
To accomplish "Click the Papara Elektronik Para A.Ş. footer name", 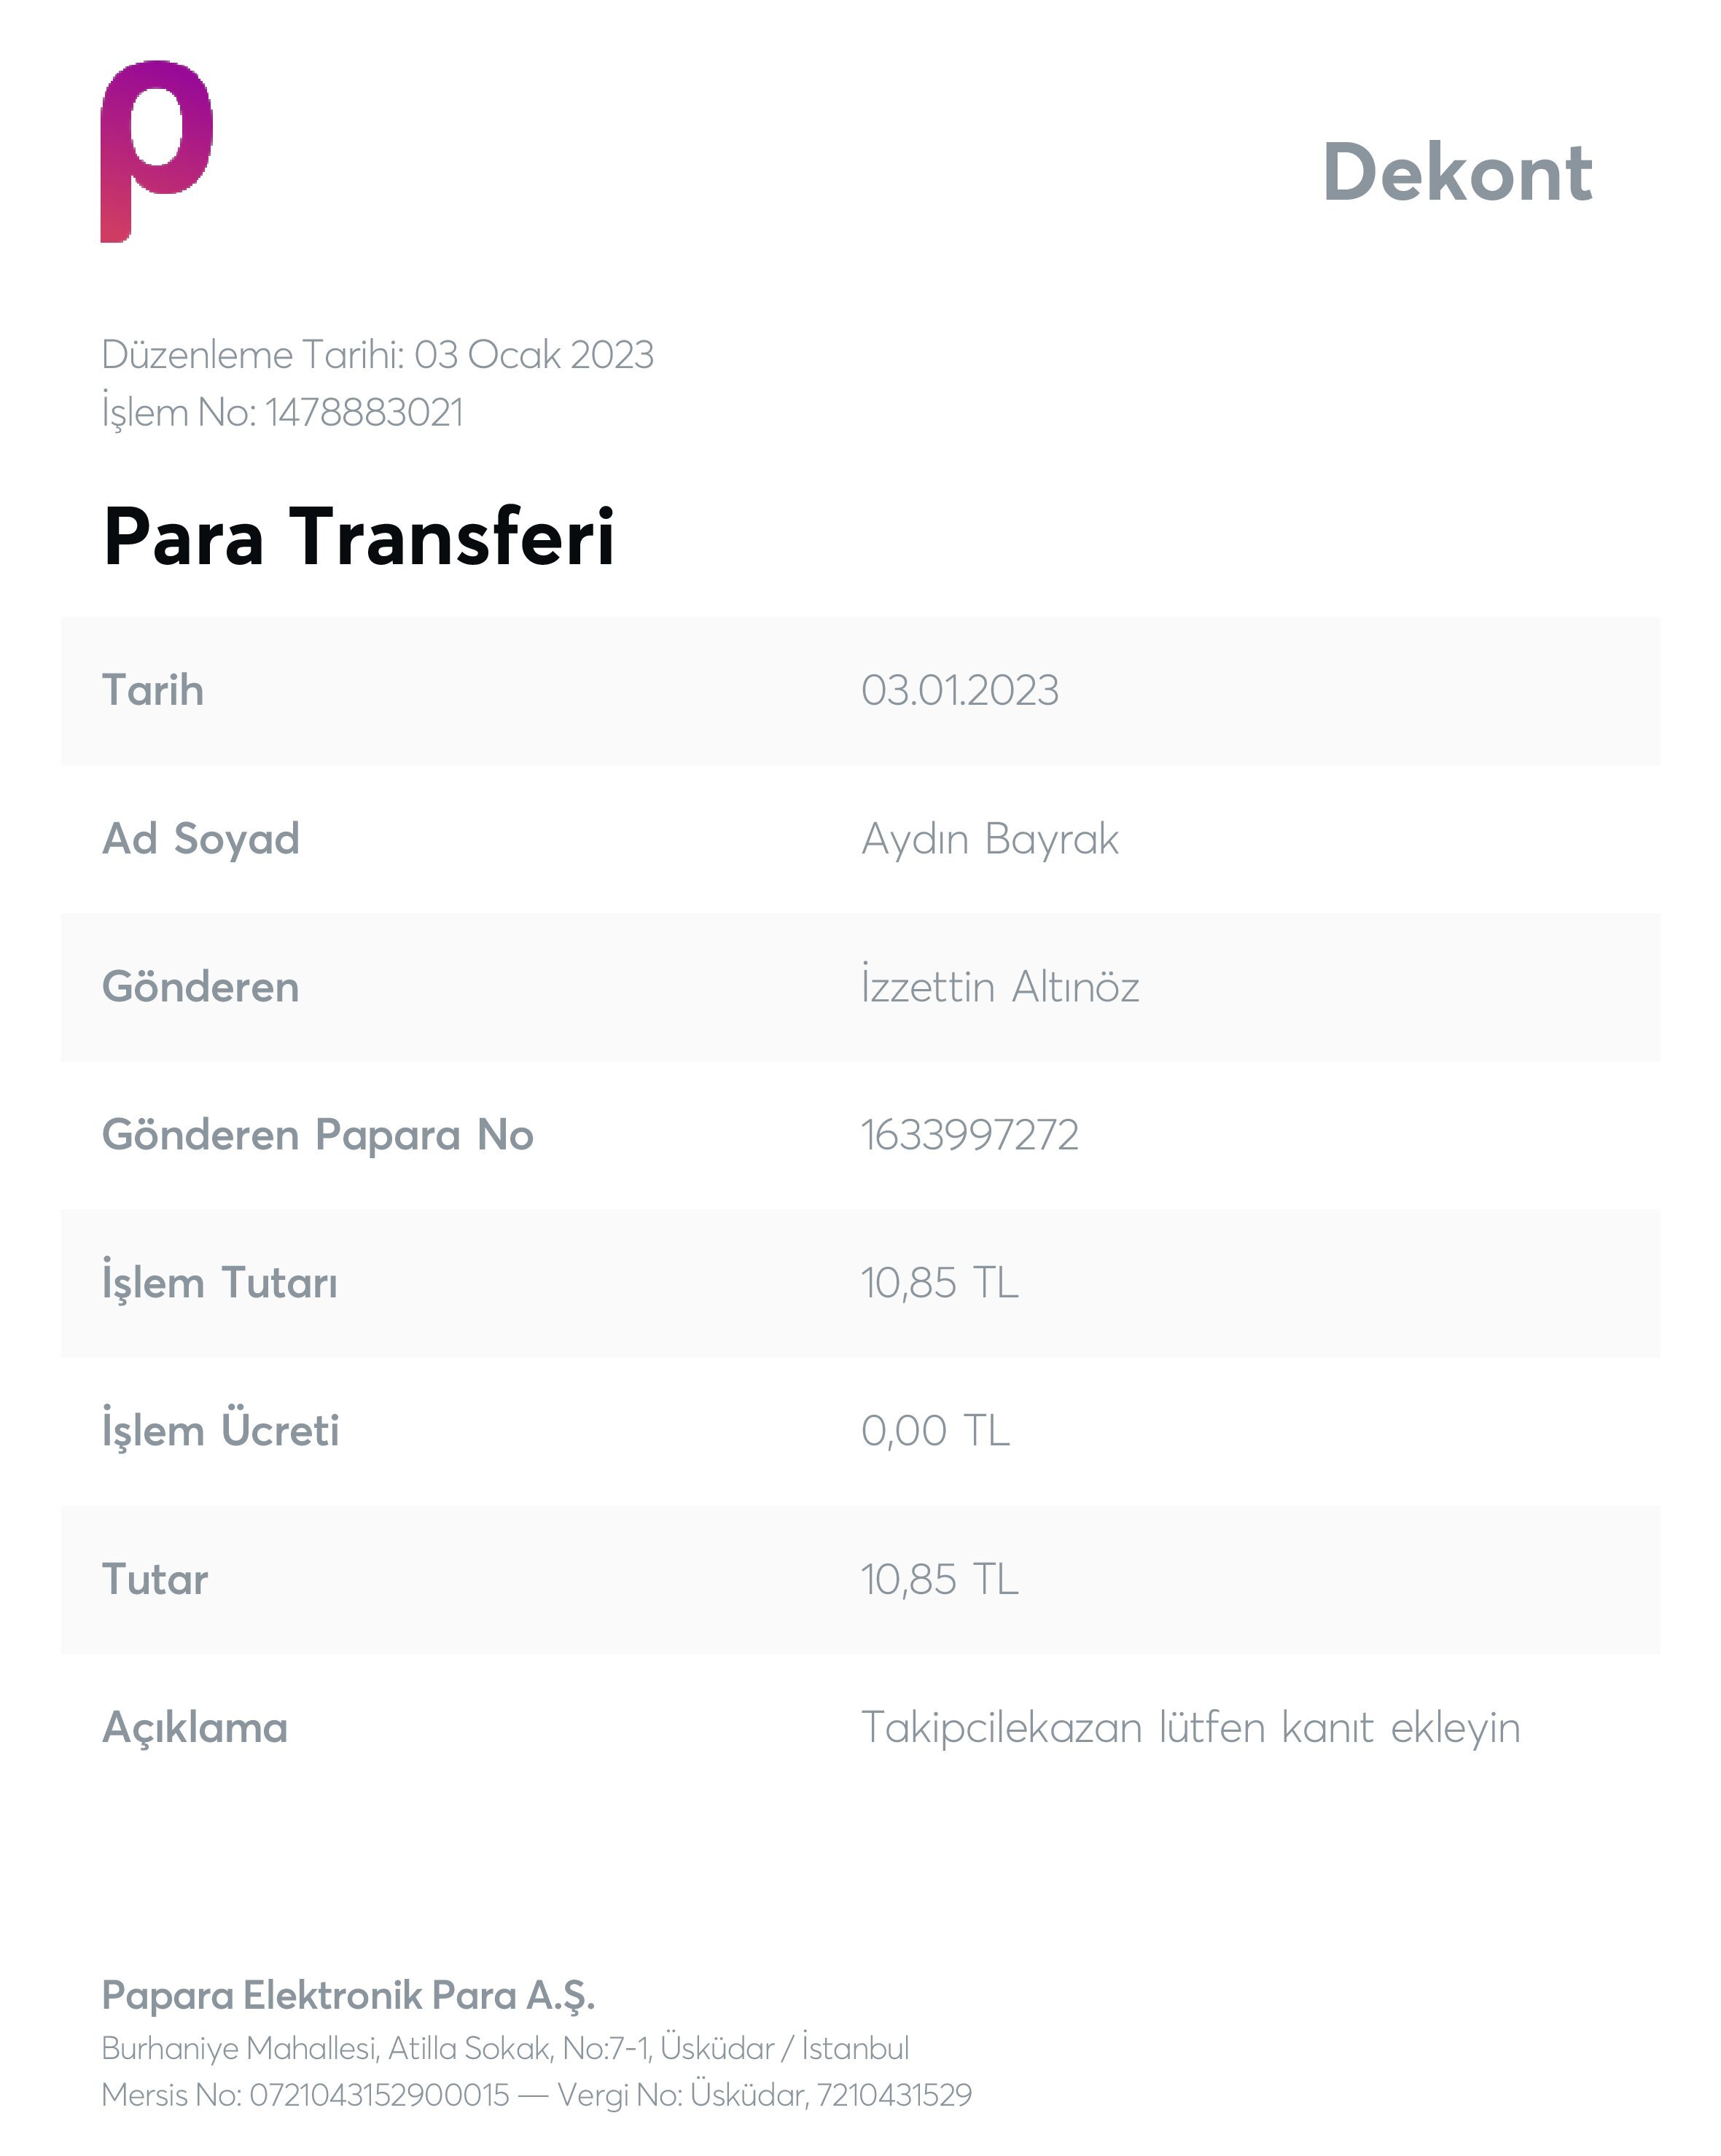I will click(x=348, y=1995).
